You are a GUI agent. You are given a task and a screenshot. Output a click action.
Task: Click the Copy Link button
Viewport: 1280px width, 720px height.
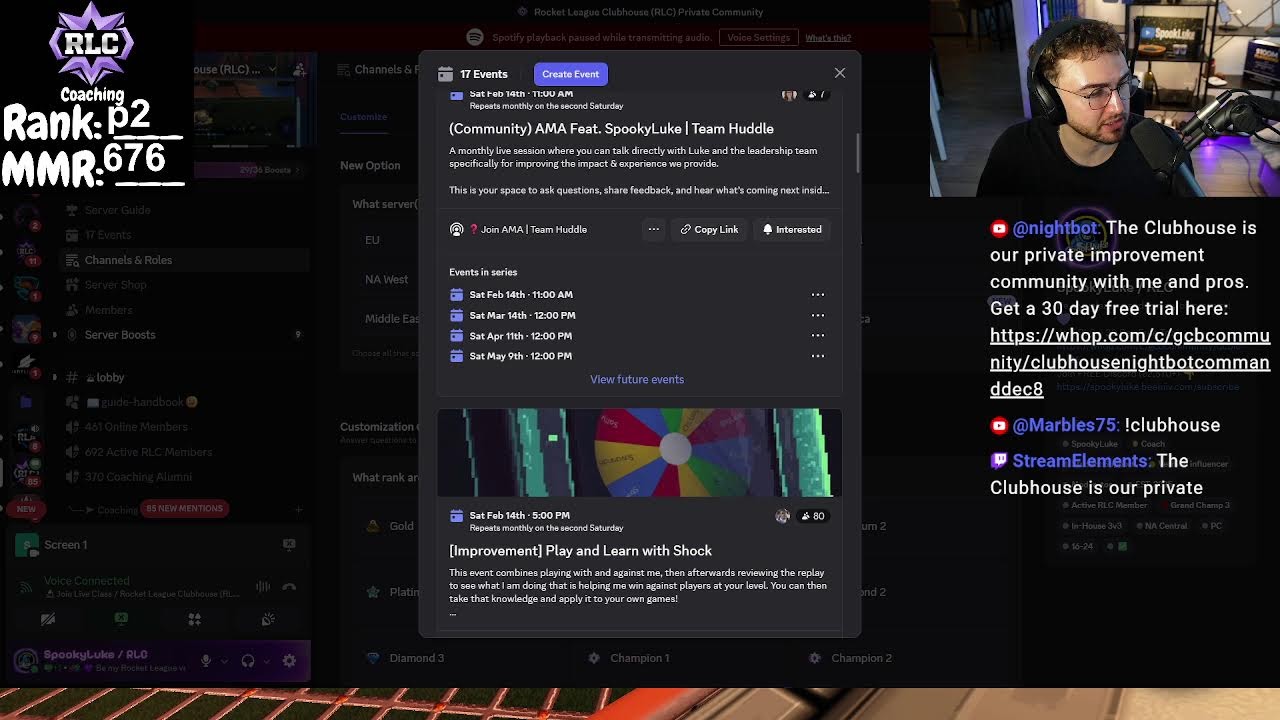[709, 229]
